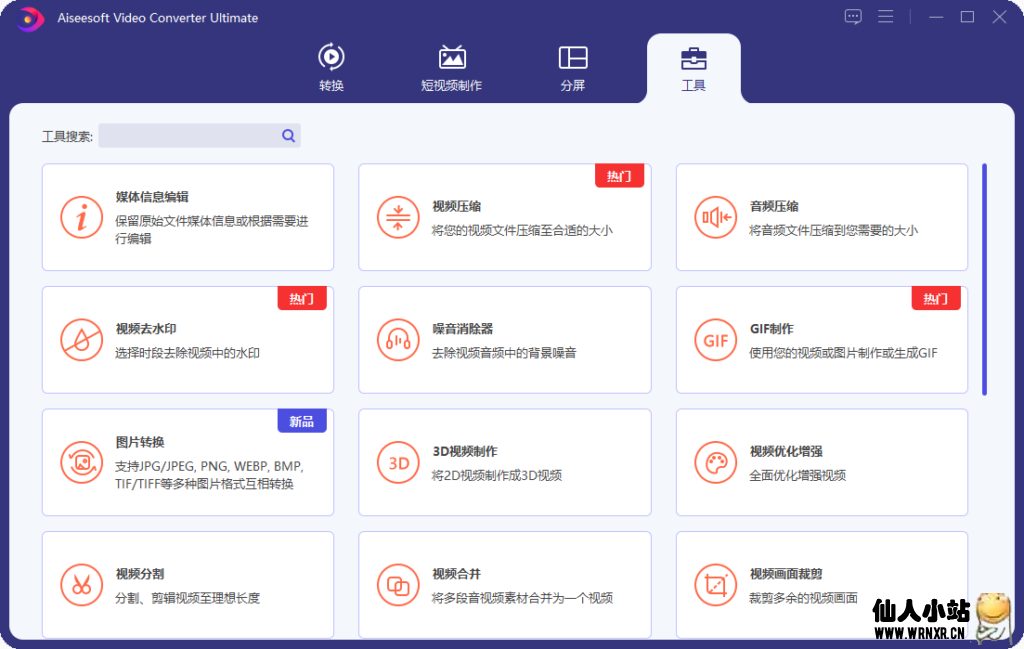Select the 工具 tab label
1024x649 pixels.
point(694,86)
